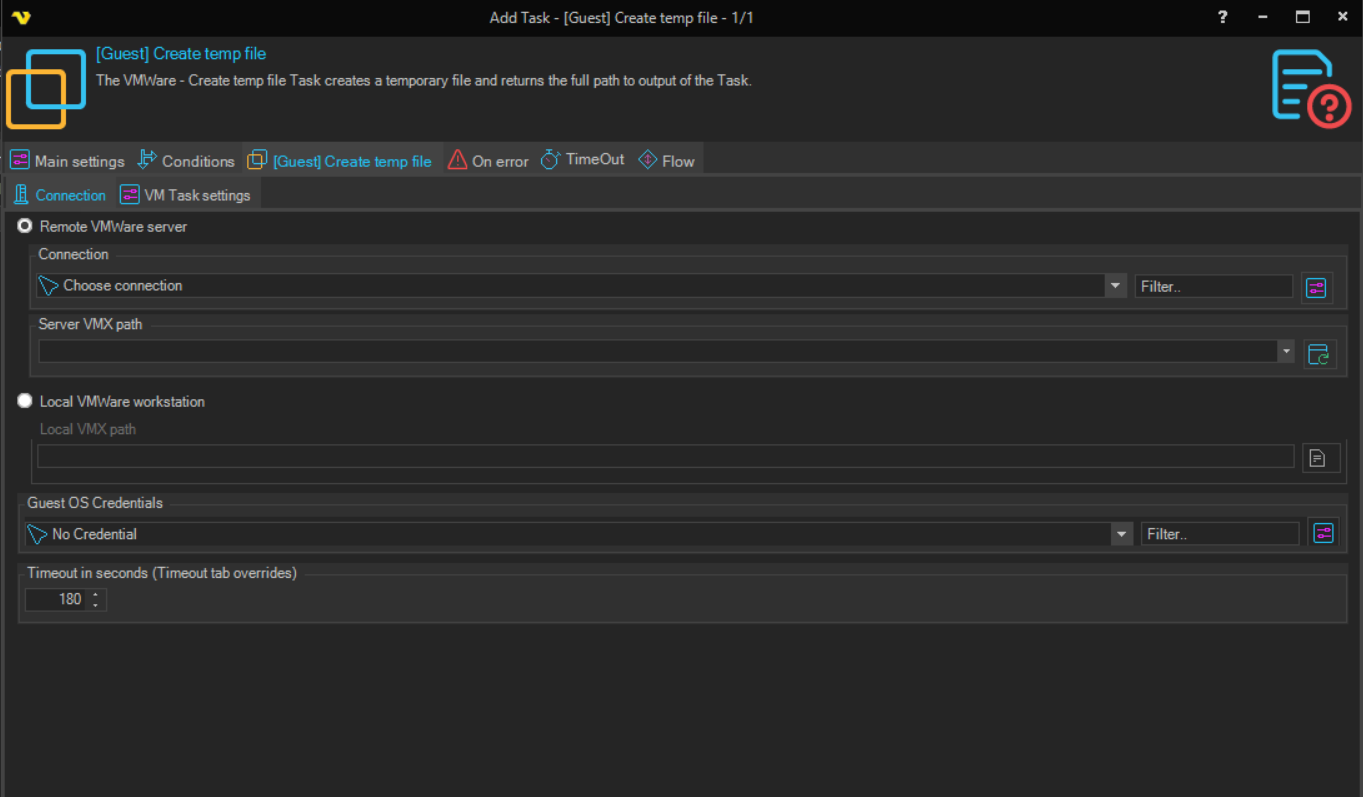
Task: Click the question mark help button in title bar
Action: (x=1222, y=17)
